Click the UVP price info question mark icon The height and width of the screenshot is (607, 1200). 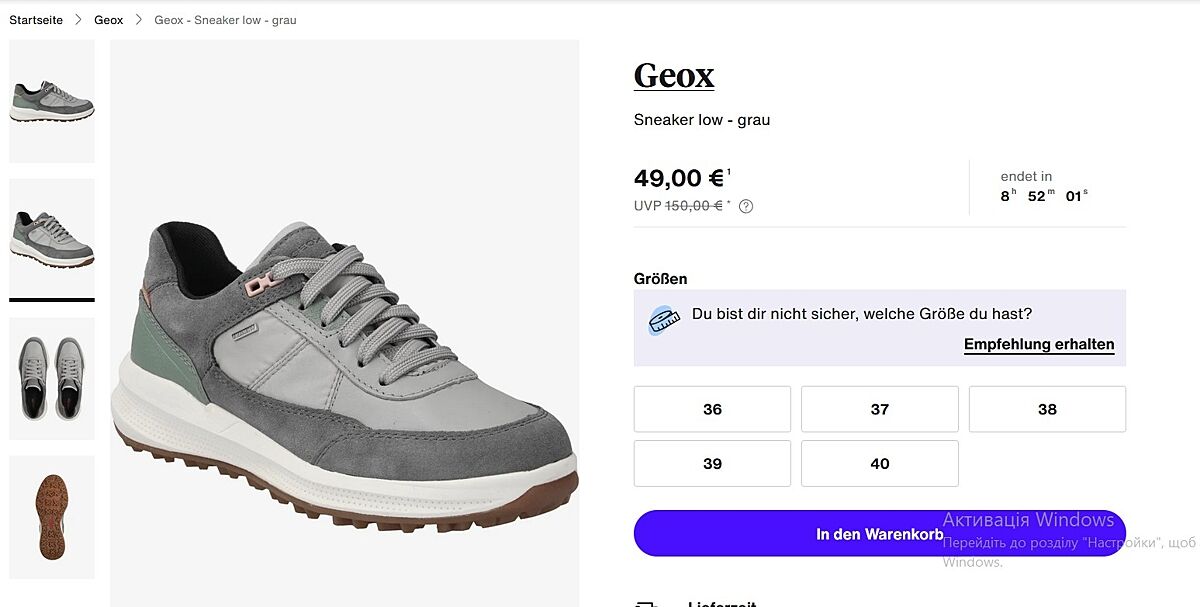click(x=746, y=207)
